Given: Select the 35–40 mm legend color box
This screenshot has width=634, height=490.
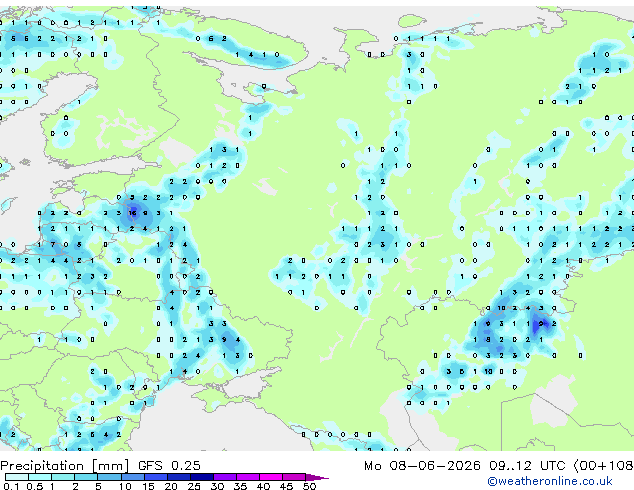Looking at the screenshot, I should pyautogui.click(x=248, y=477).
